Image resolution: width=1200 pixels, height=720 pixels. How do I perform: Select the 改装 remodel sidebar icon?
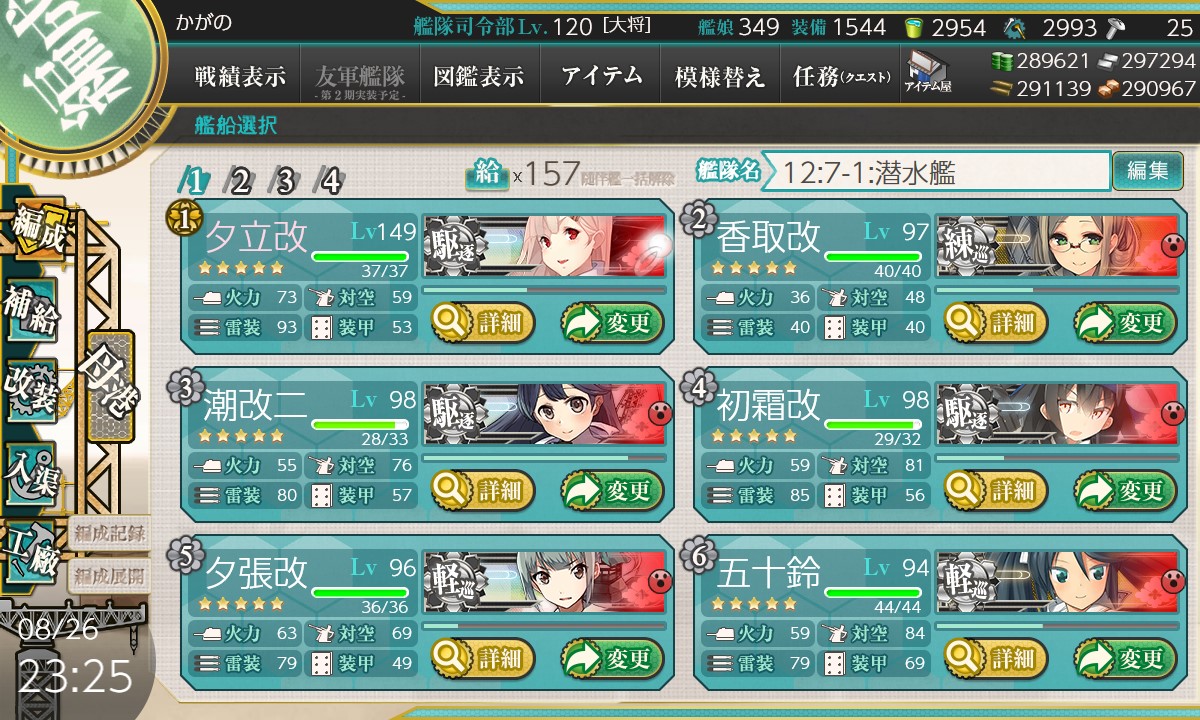tap(32, 390)
